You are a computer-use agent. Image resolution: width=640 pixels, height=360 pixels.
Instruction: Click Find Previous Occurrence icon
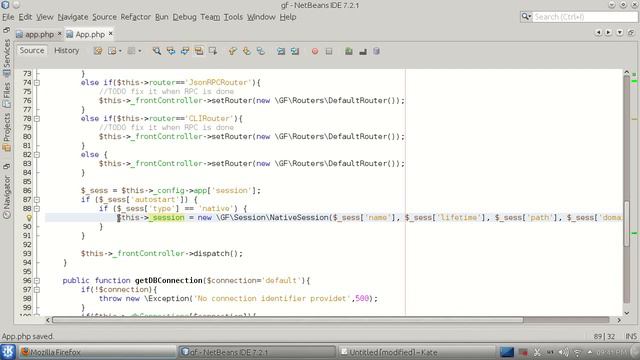point(171,51)
